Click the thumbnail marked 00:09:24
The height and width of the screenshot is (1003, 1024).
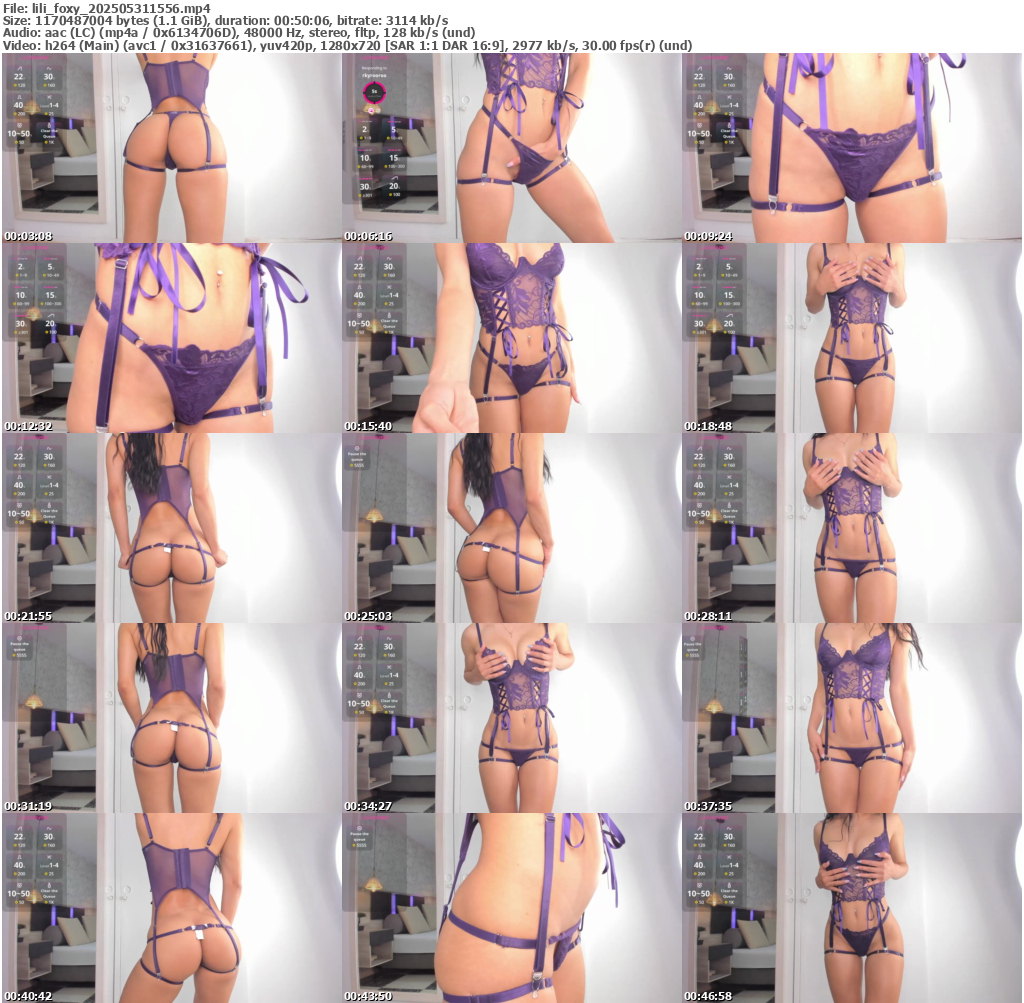pos(852,148)
